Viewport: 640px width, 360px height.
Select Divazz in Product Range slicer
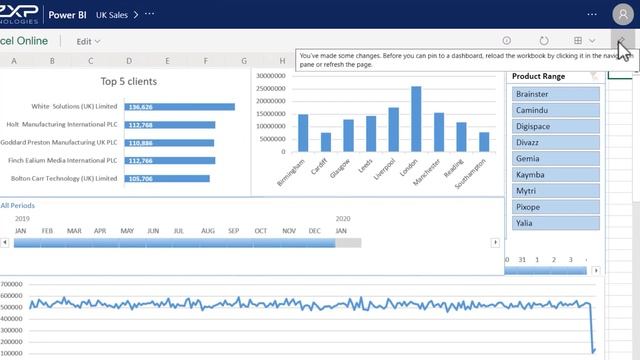(556, 142)
